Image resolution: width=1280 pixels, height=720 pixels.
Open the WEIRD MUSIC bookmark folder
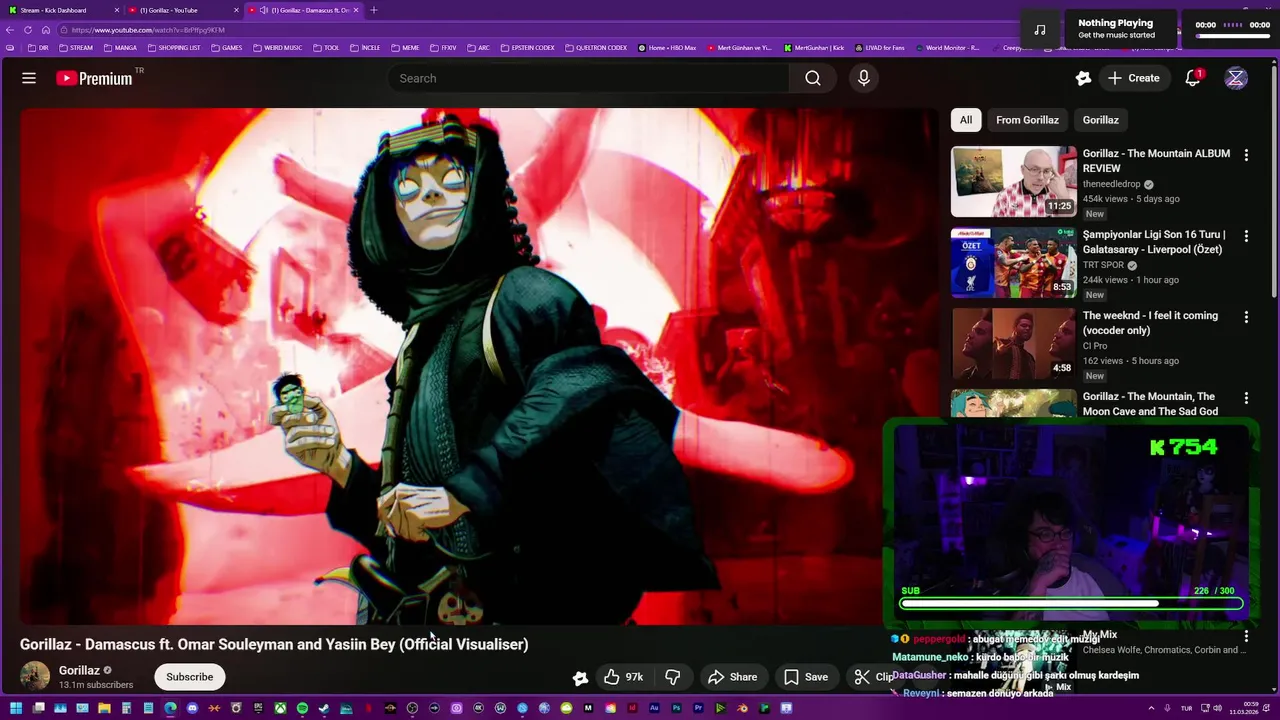tap(278, 48)
